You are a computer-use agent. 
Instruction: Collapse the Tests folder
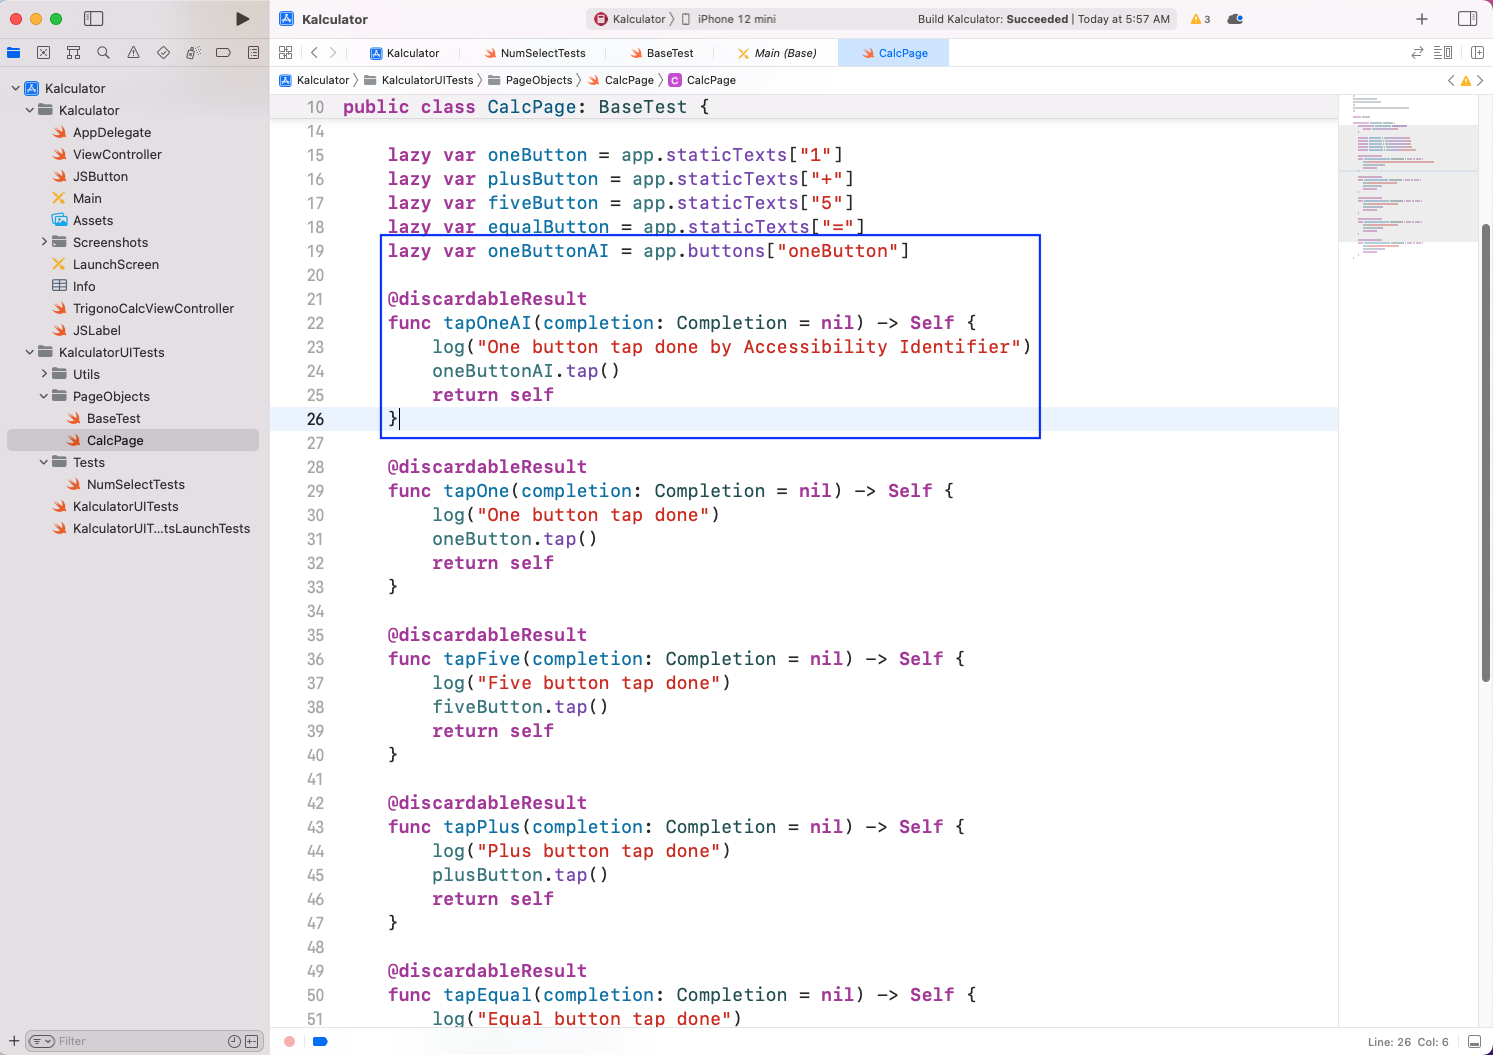pos(43,462)
